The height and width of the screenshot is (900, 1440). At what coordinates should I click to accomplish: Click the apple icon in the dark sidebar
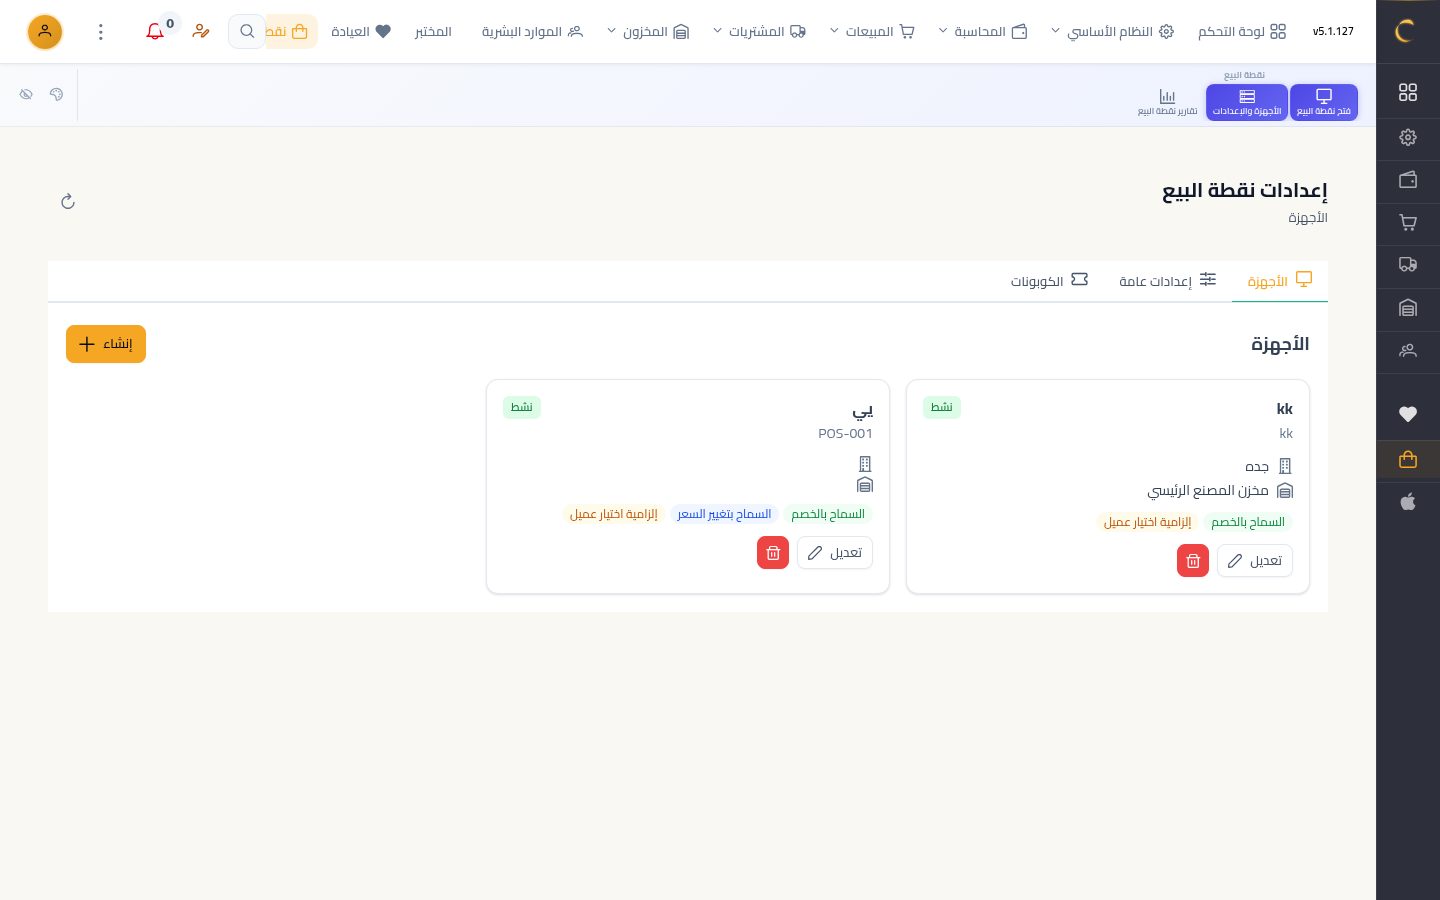pos(1408,502)
